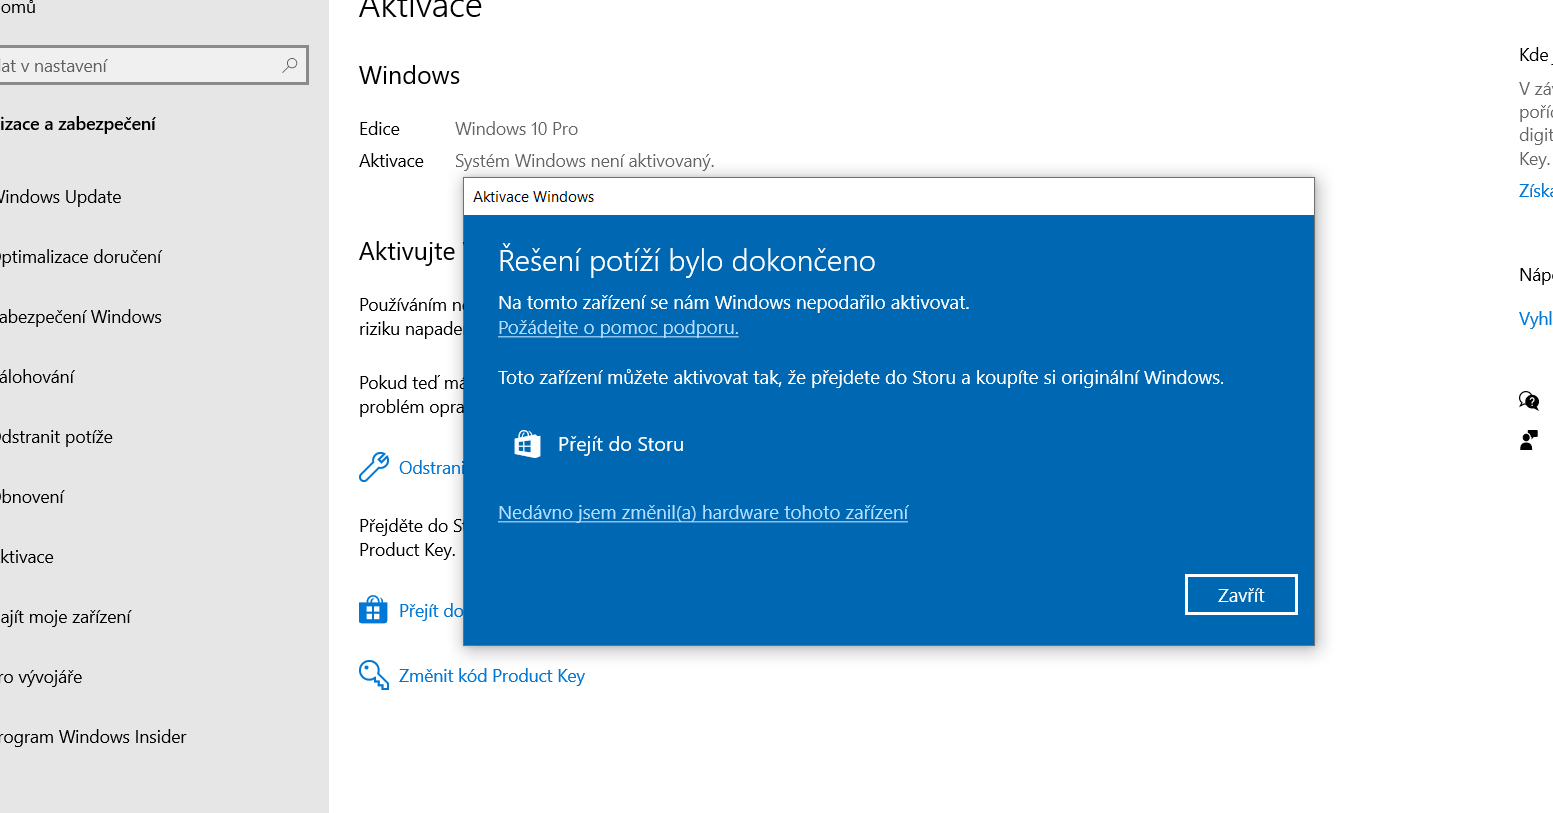Click the magnifier icon in search box
The width and height of the screenshot is (1553, 813).
[x=290, y=65]
